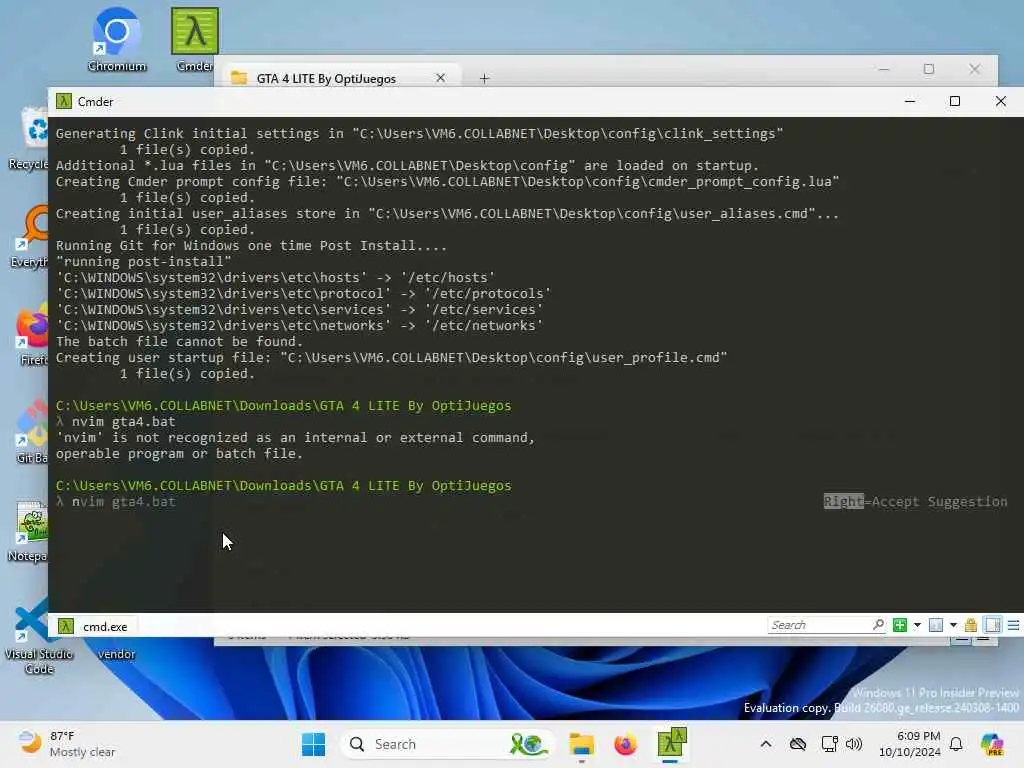The width and height of the screenshot is (1024, 768).
Task: Switch to Cmder on the taskbar
Action: 671,744
